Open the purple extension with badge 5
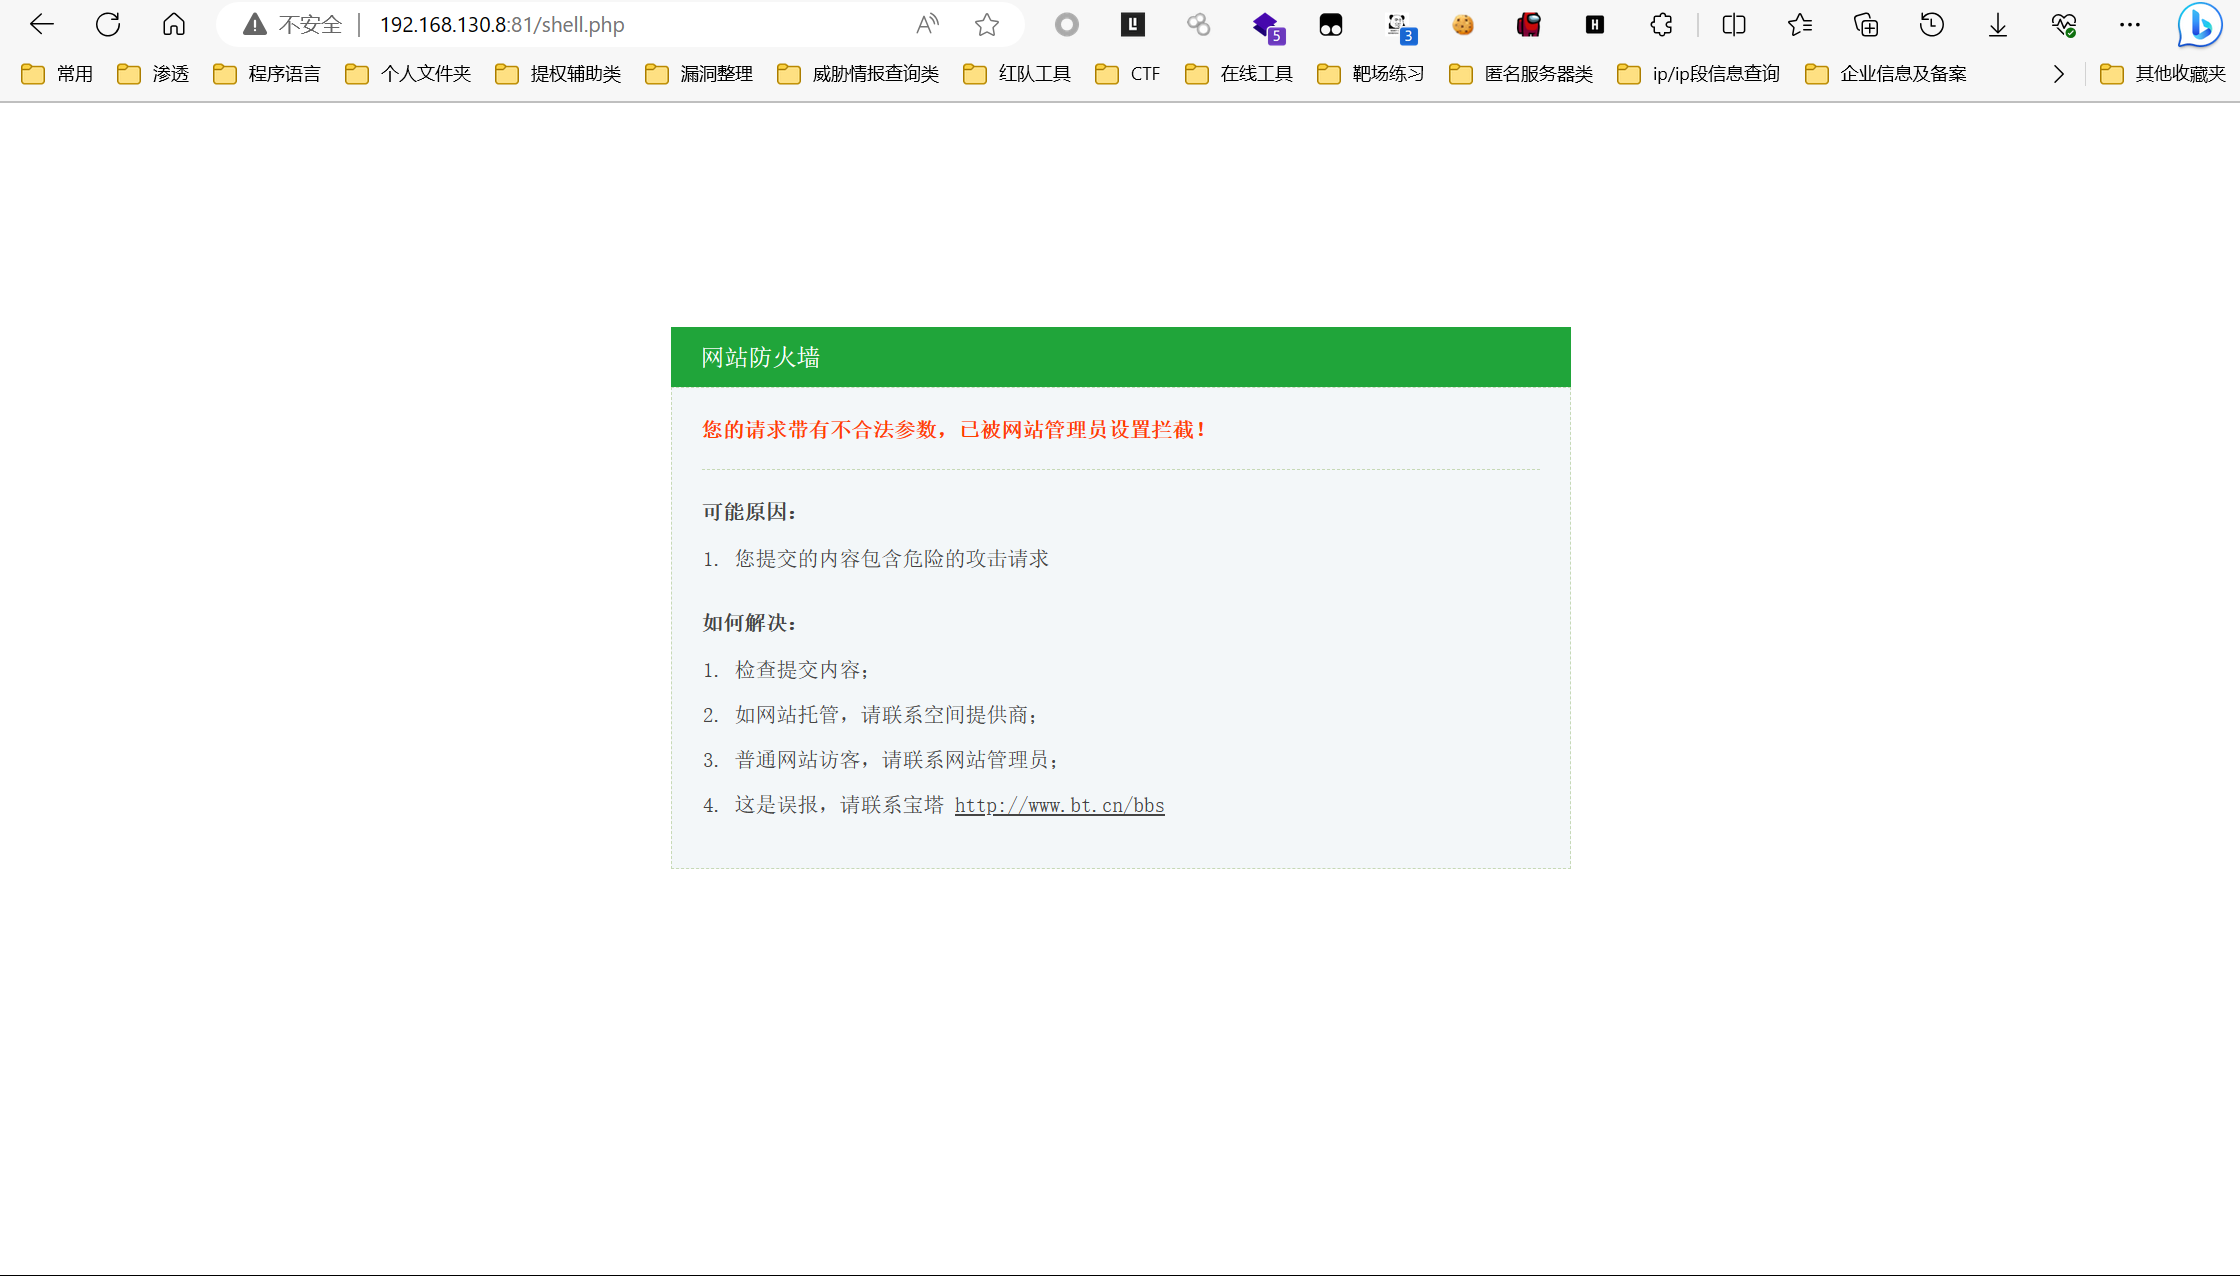This screenshot has height=1276, width=2240. [1267, 26]
